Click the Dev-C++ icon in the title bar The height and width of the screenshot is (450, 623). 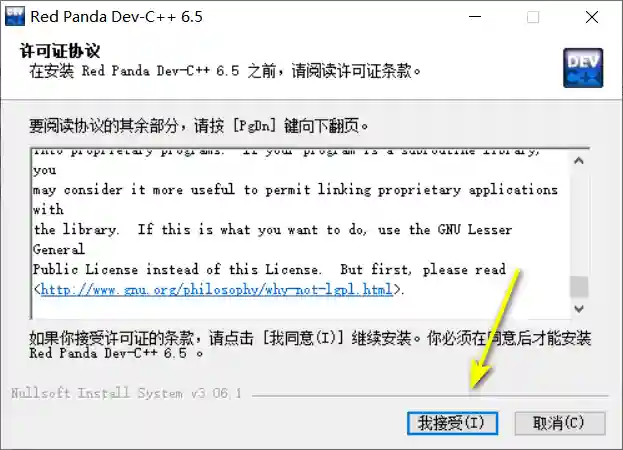15,16
